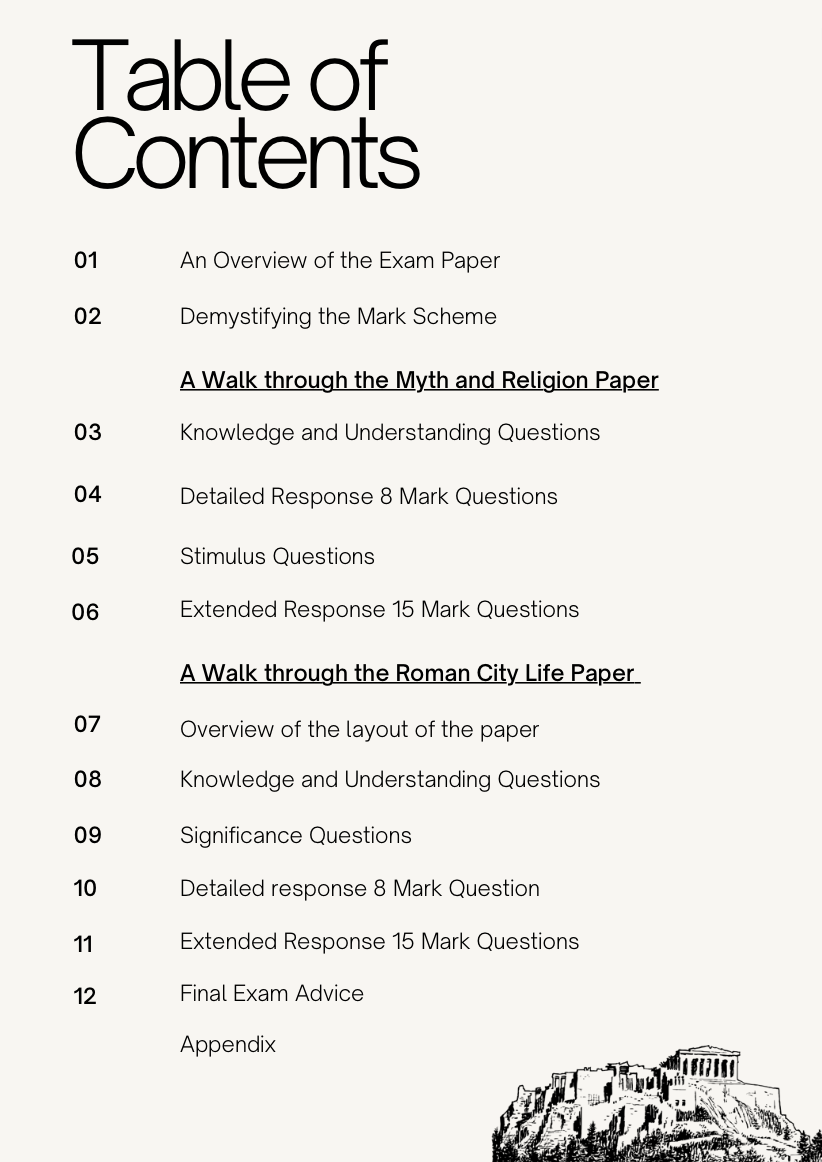Click the section number 09
Viewport: 822px width, 1162px height.
tap(88, 836)
